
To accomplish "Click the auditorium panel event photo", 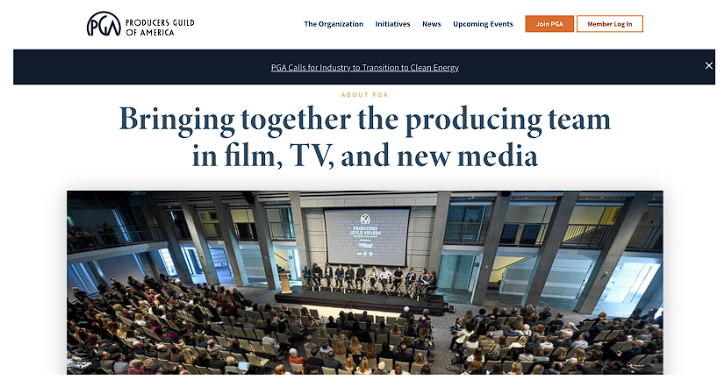I will (x=365, y=282).
